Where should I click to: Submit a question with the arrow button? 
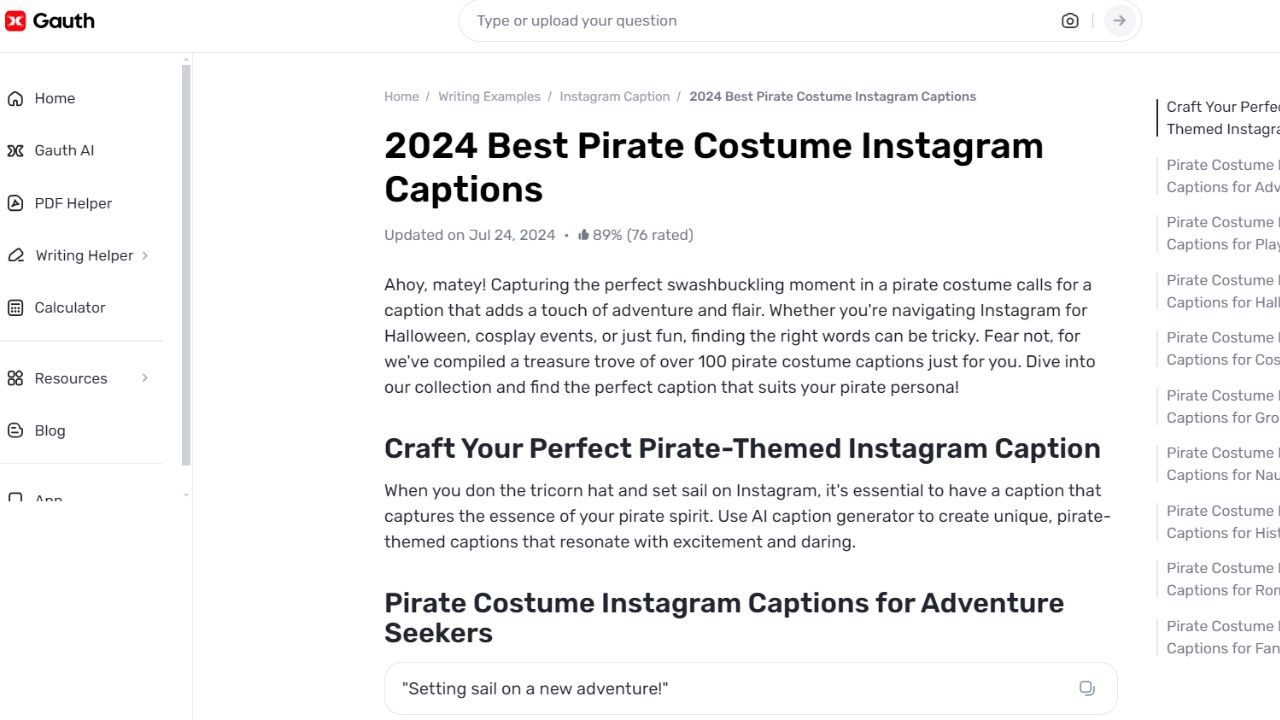pos(1119,20)
